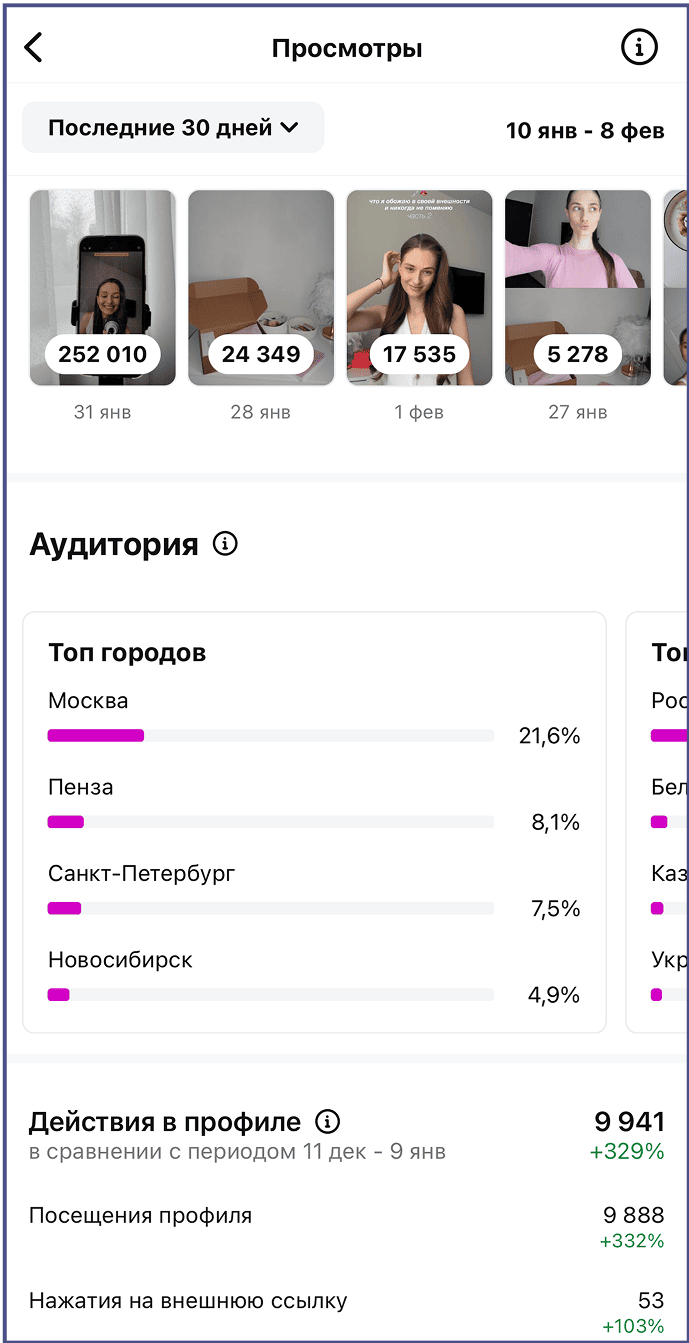689x1343 pixels.
Task: Open the Последние 30 дней dropdown
Action: click(x=173, y=128)
